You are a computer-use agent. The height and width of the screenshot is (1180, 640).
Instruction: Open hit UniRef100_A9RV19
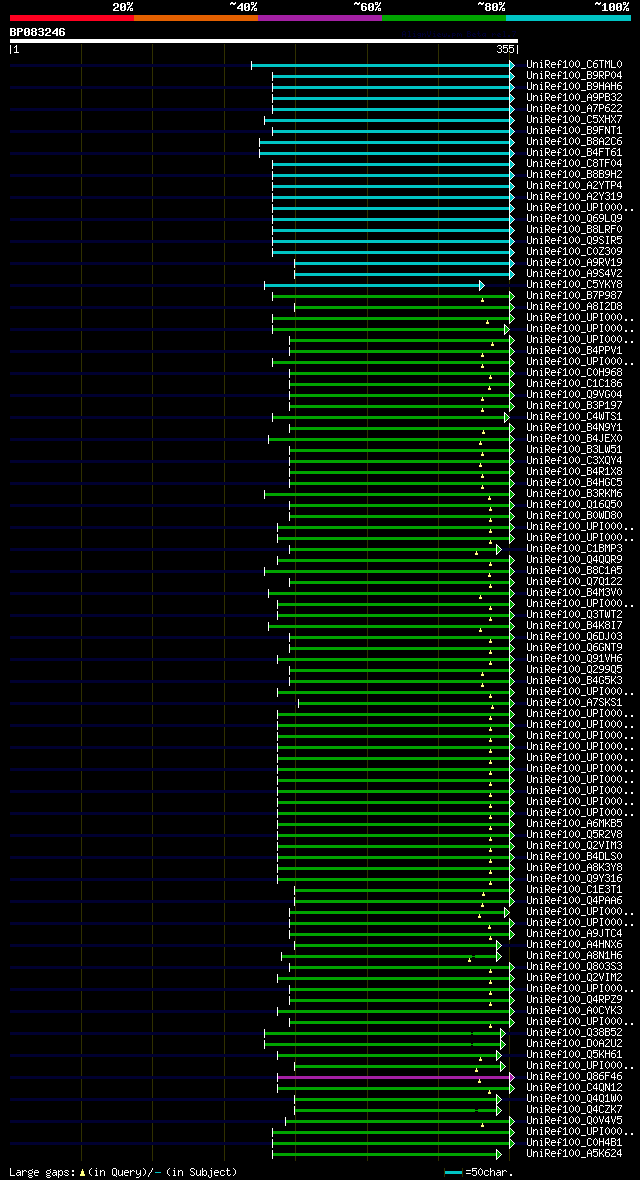(x=574, y=263)
